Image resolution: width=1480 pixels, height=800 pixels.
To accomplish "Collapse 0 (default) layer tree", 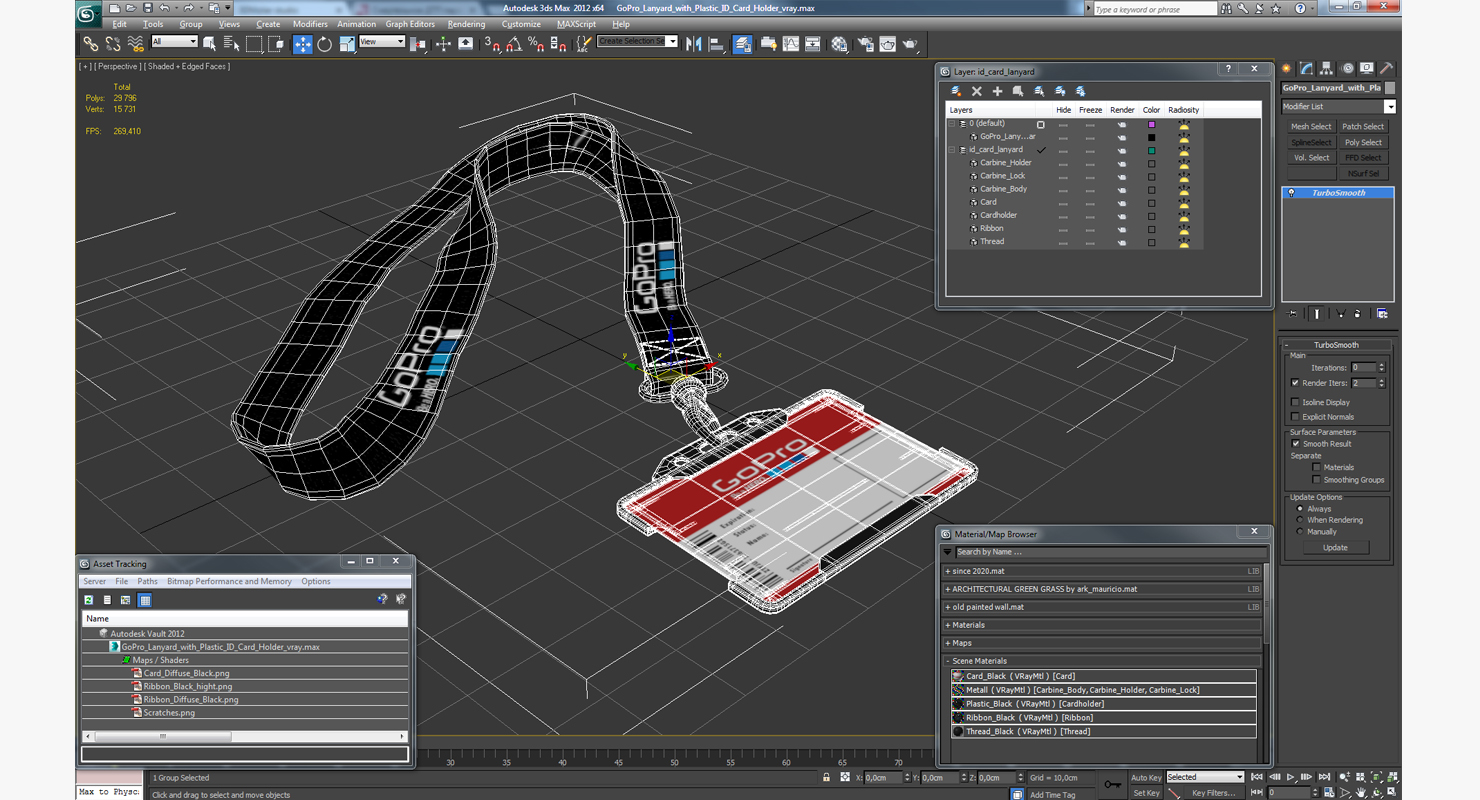I will click(x=952, y=124).
